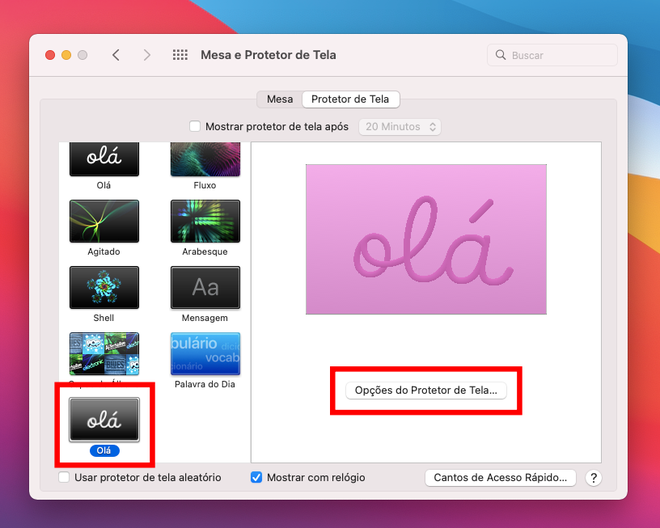Image resolution: width=660 pixels, height=528 pixels.
Task: Click the blue highlighted Olá label
Action: (104, 451)
